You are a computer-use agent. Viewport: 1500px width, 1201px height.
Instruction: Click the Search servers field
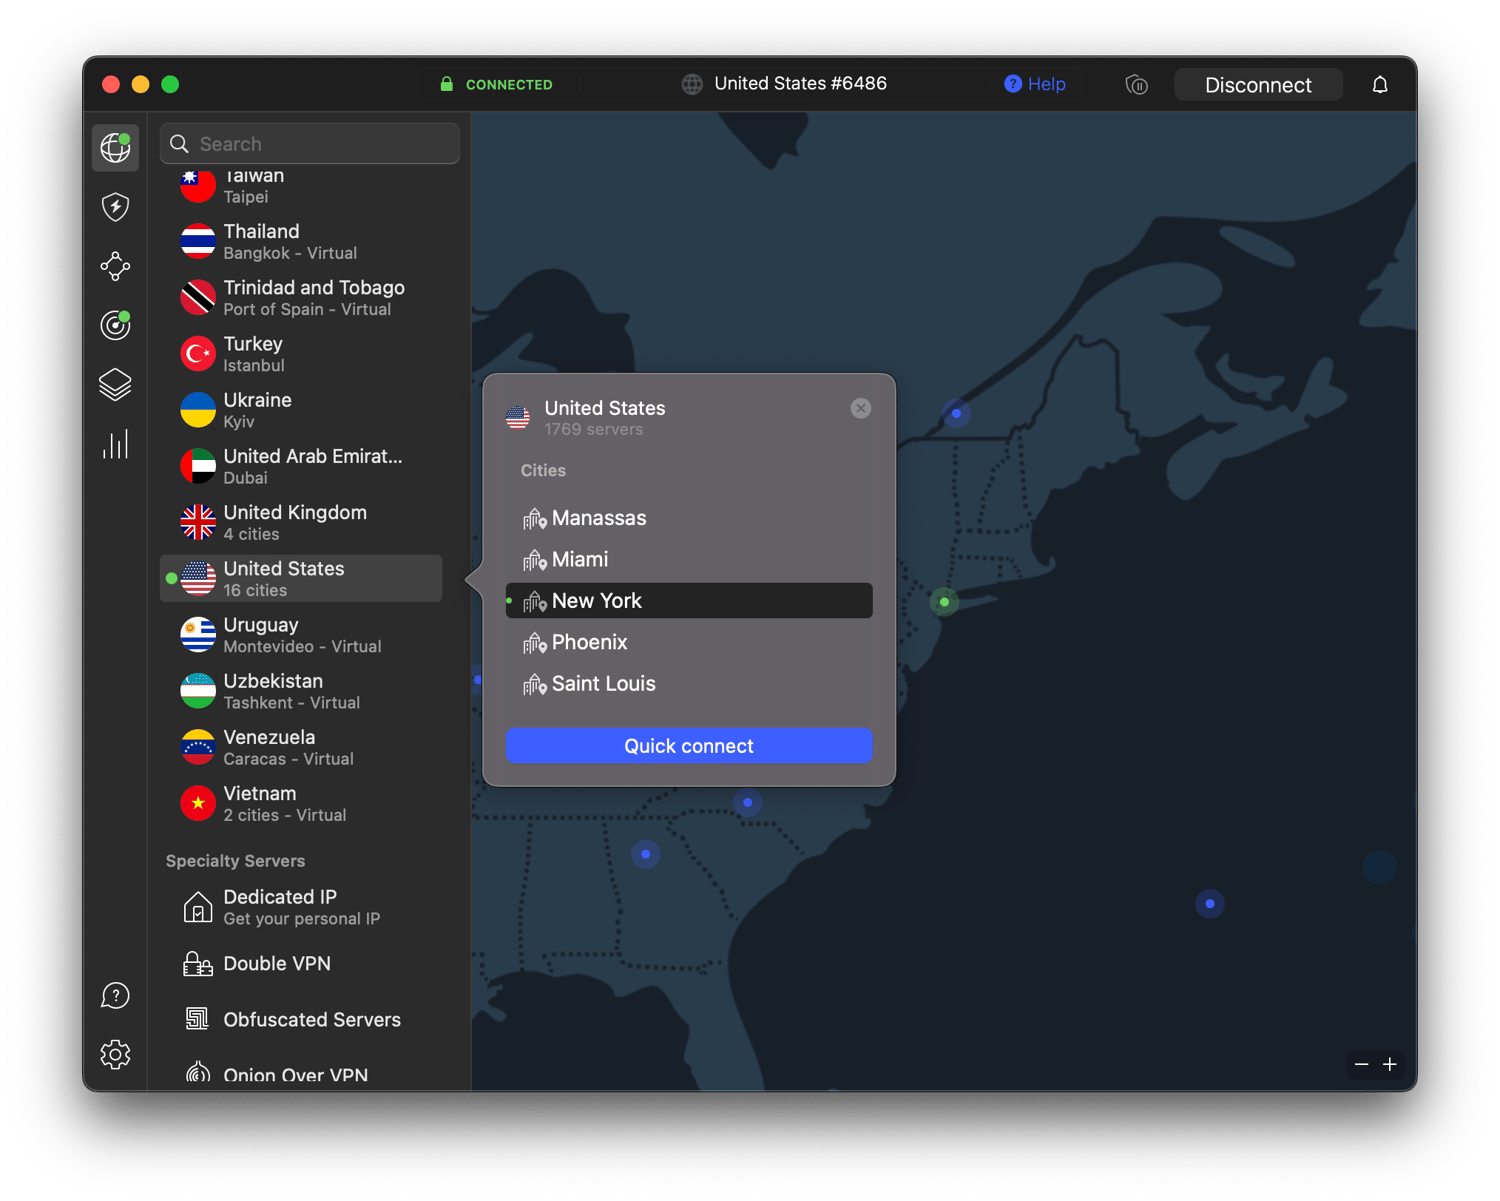pos(310,144)
